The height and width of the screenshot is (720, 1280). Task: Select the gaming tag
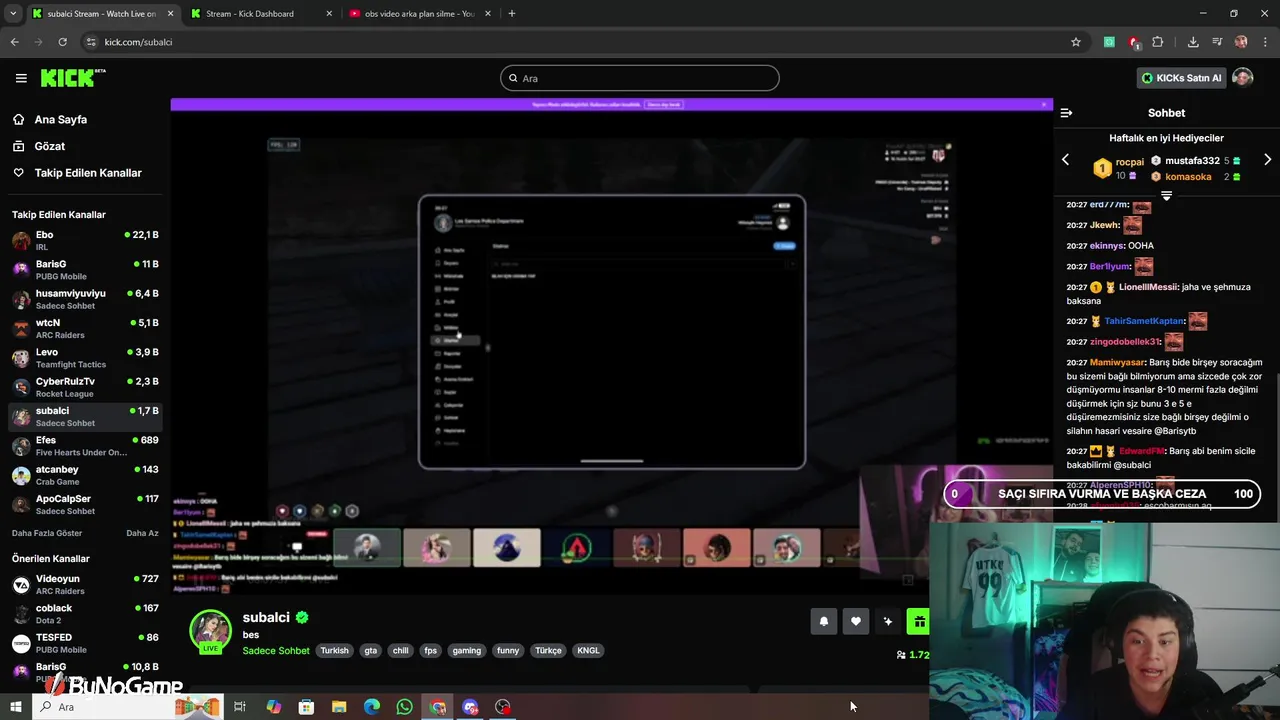[466, 651]
